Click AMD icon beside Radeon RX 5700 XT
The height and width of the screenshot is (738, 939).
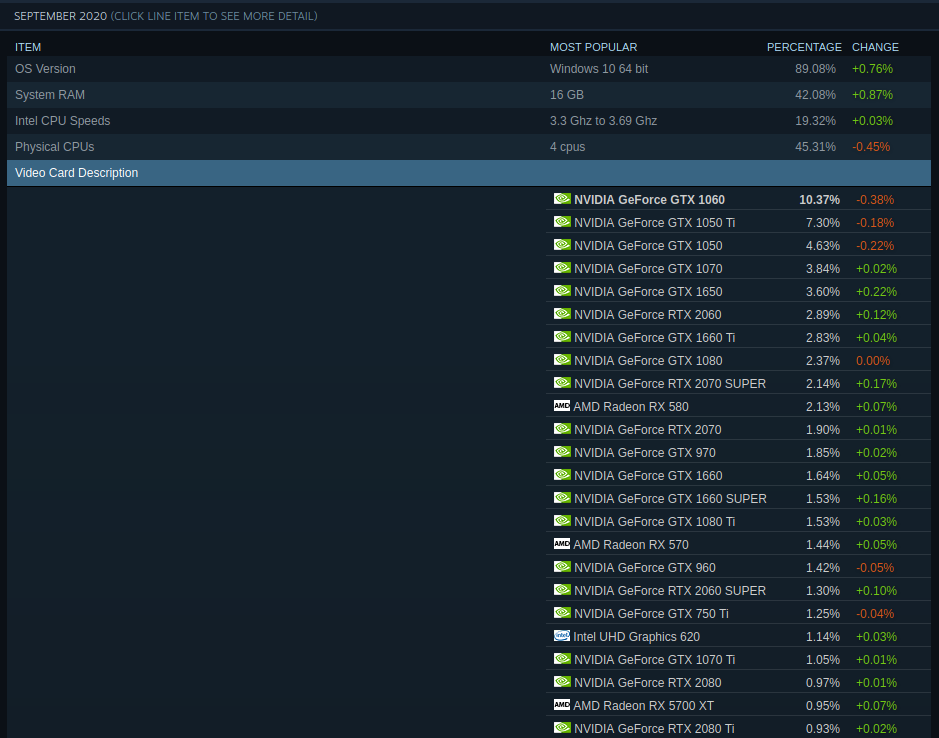pos(562,705)
